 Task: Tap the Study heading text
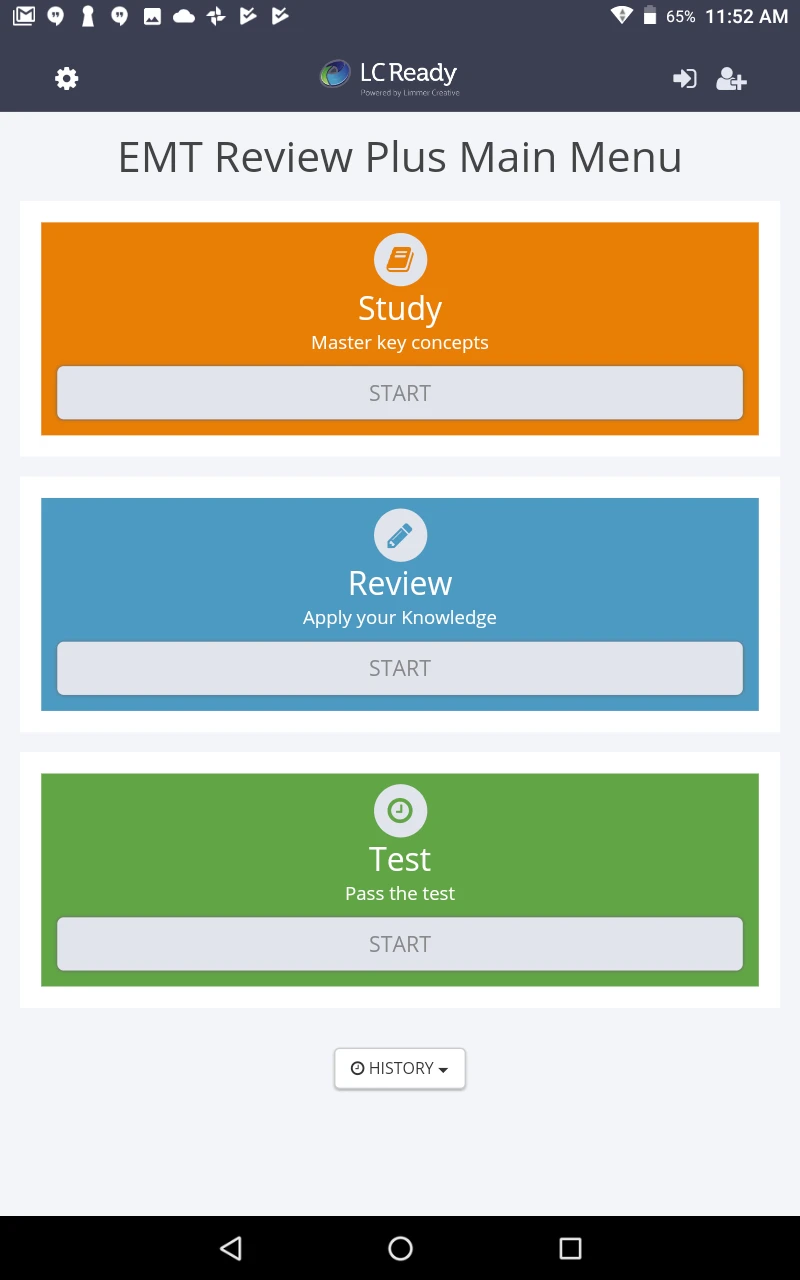[400, 308]
